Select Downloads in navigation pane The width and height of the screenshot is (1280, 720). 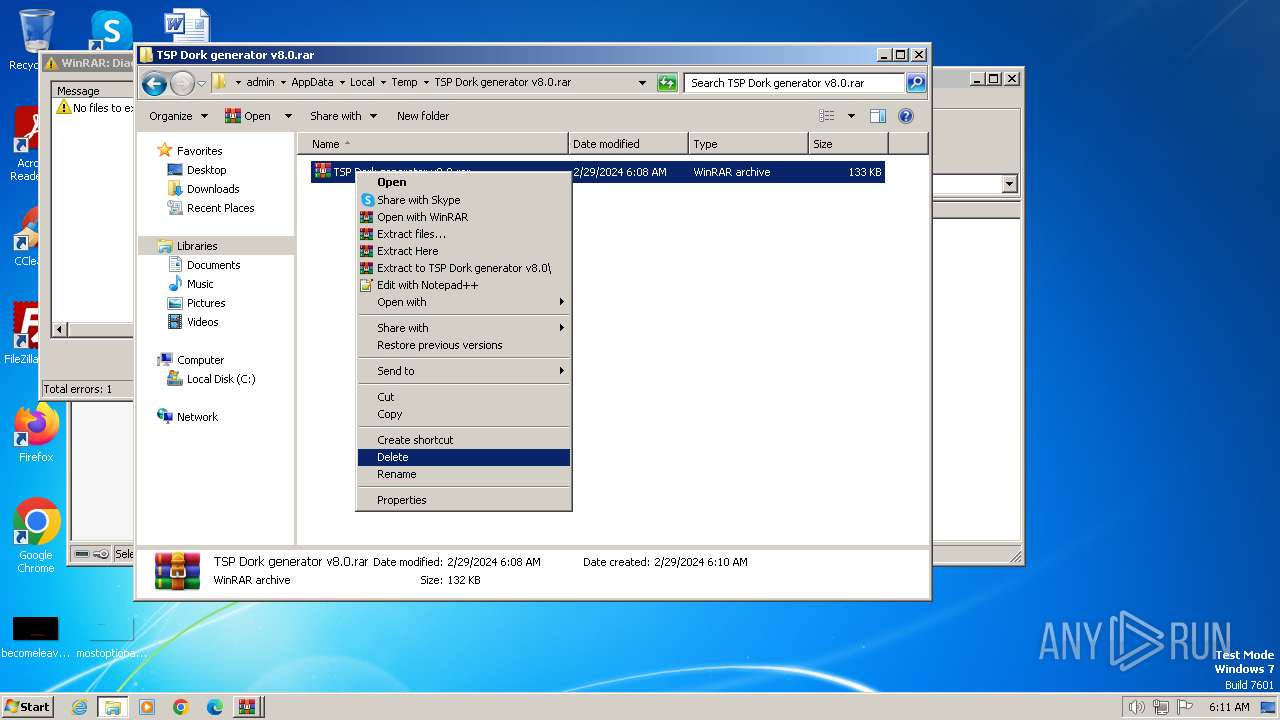(x=213, y=189)
